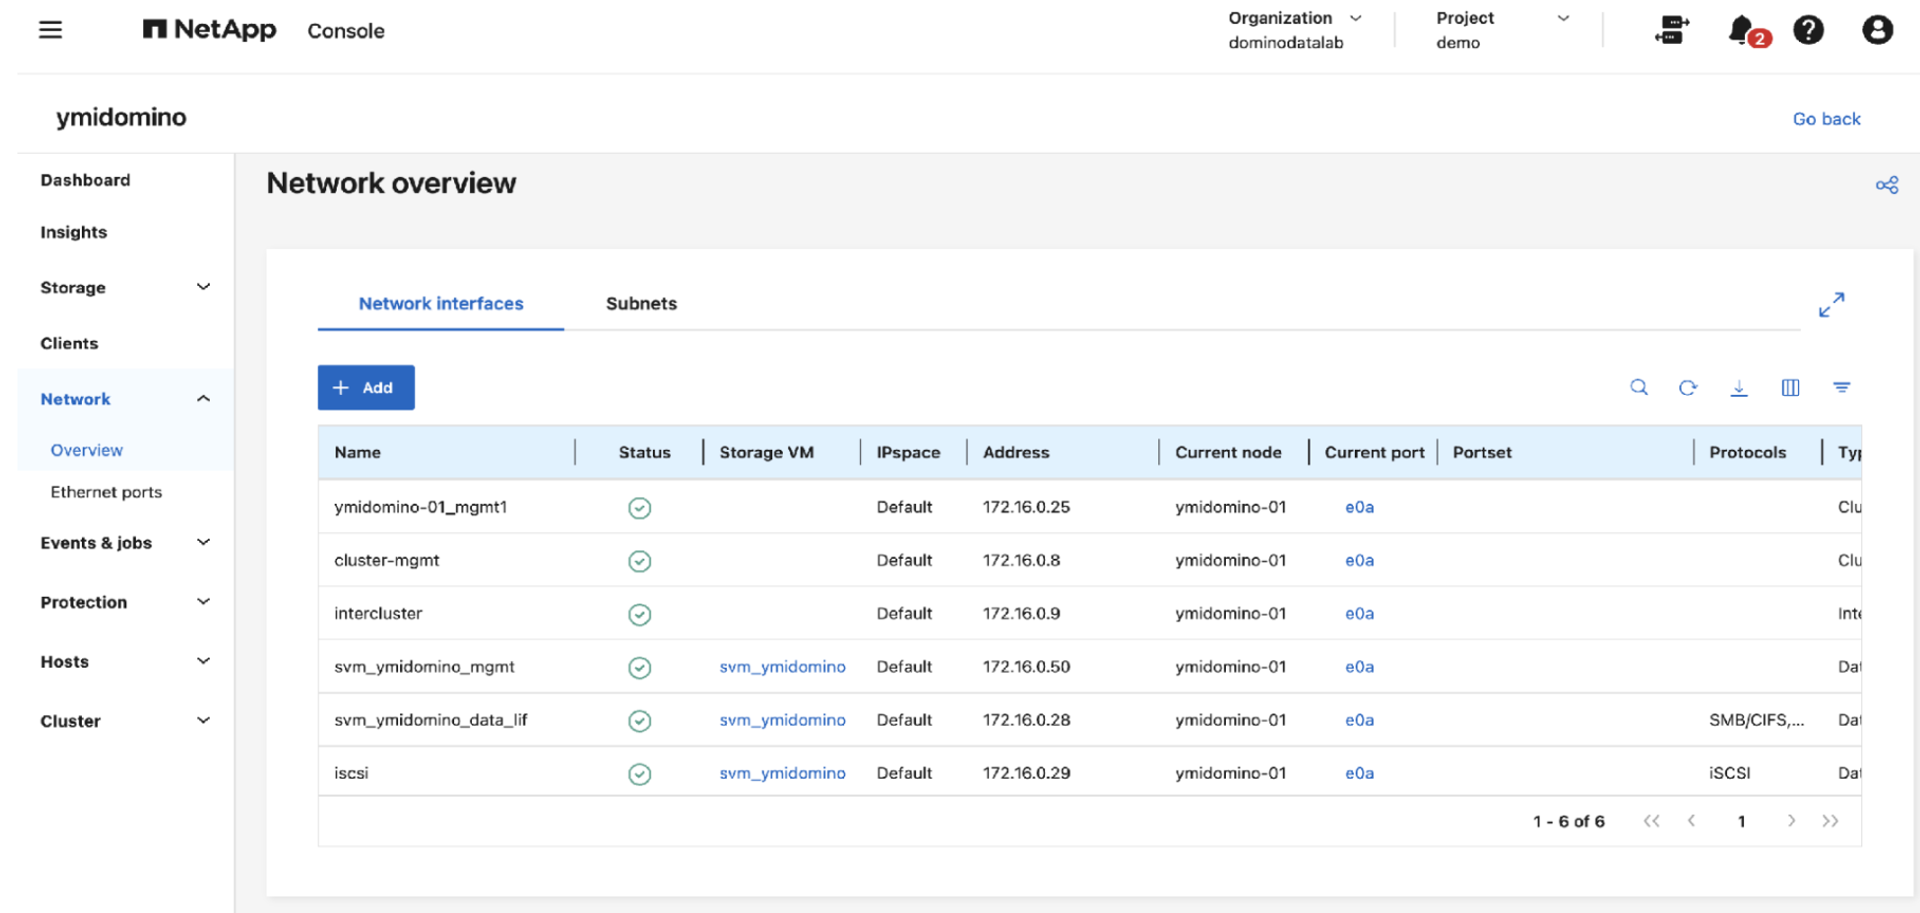
Task: Open Dashboard in the sidebar
Action: point(85,180)
